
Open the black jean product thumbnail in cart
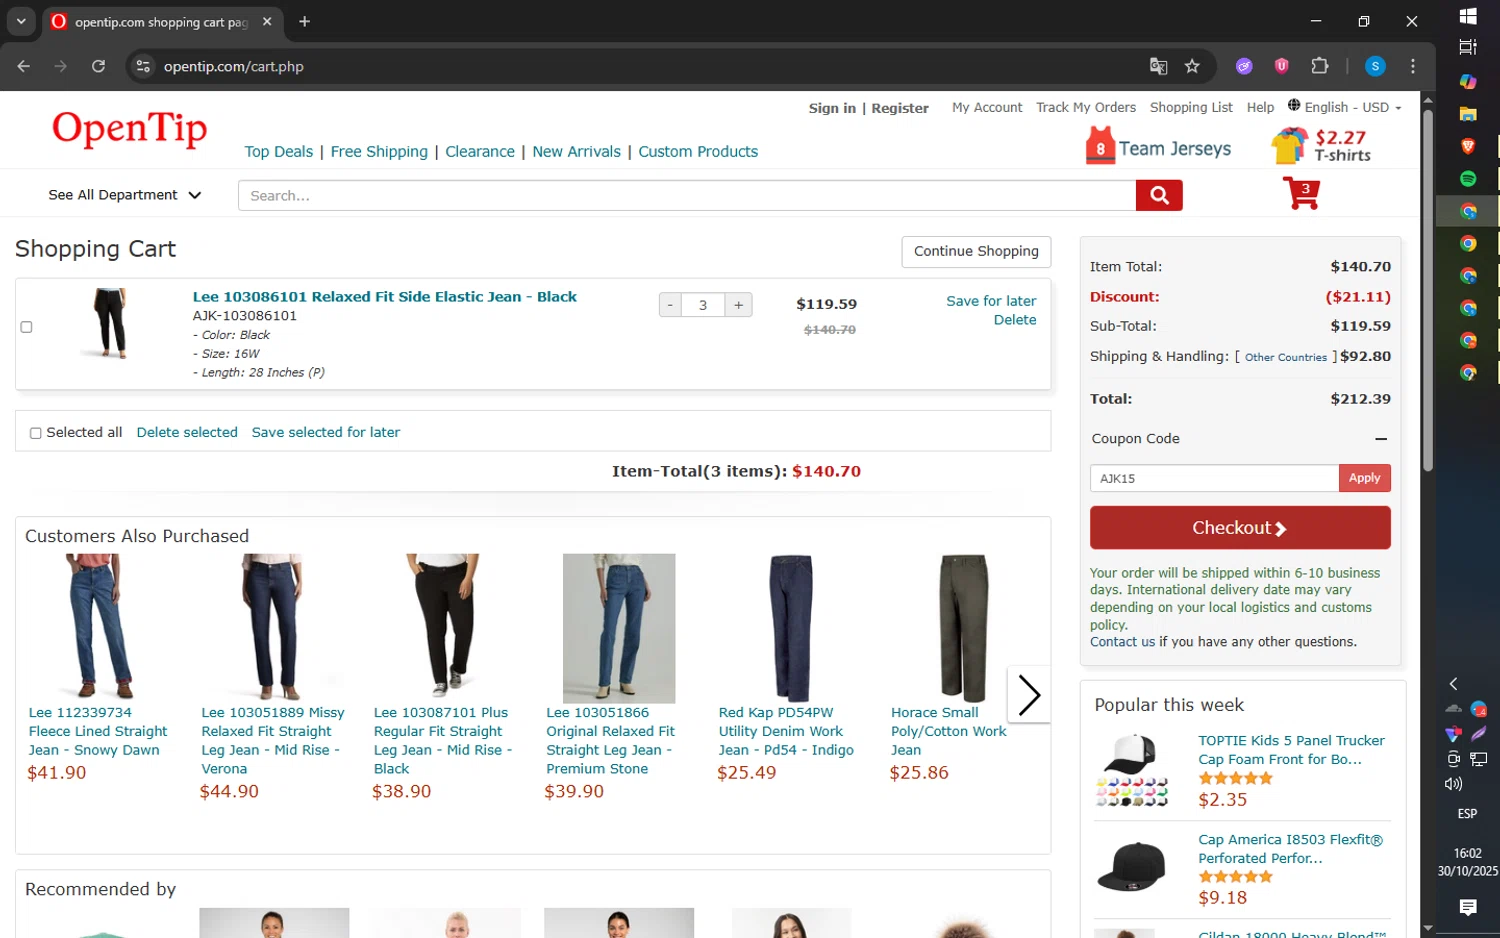pos(111,323)
